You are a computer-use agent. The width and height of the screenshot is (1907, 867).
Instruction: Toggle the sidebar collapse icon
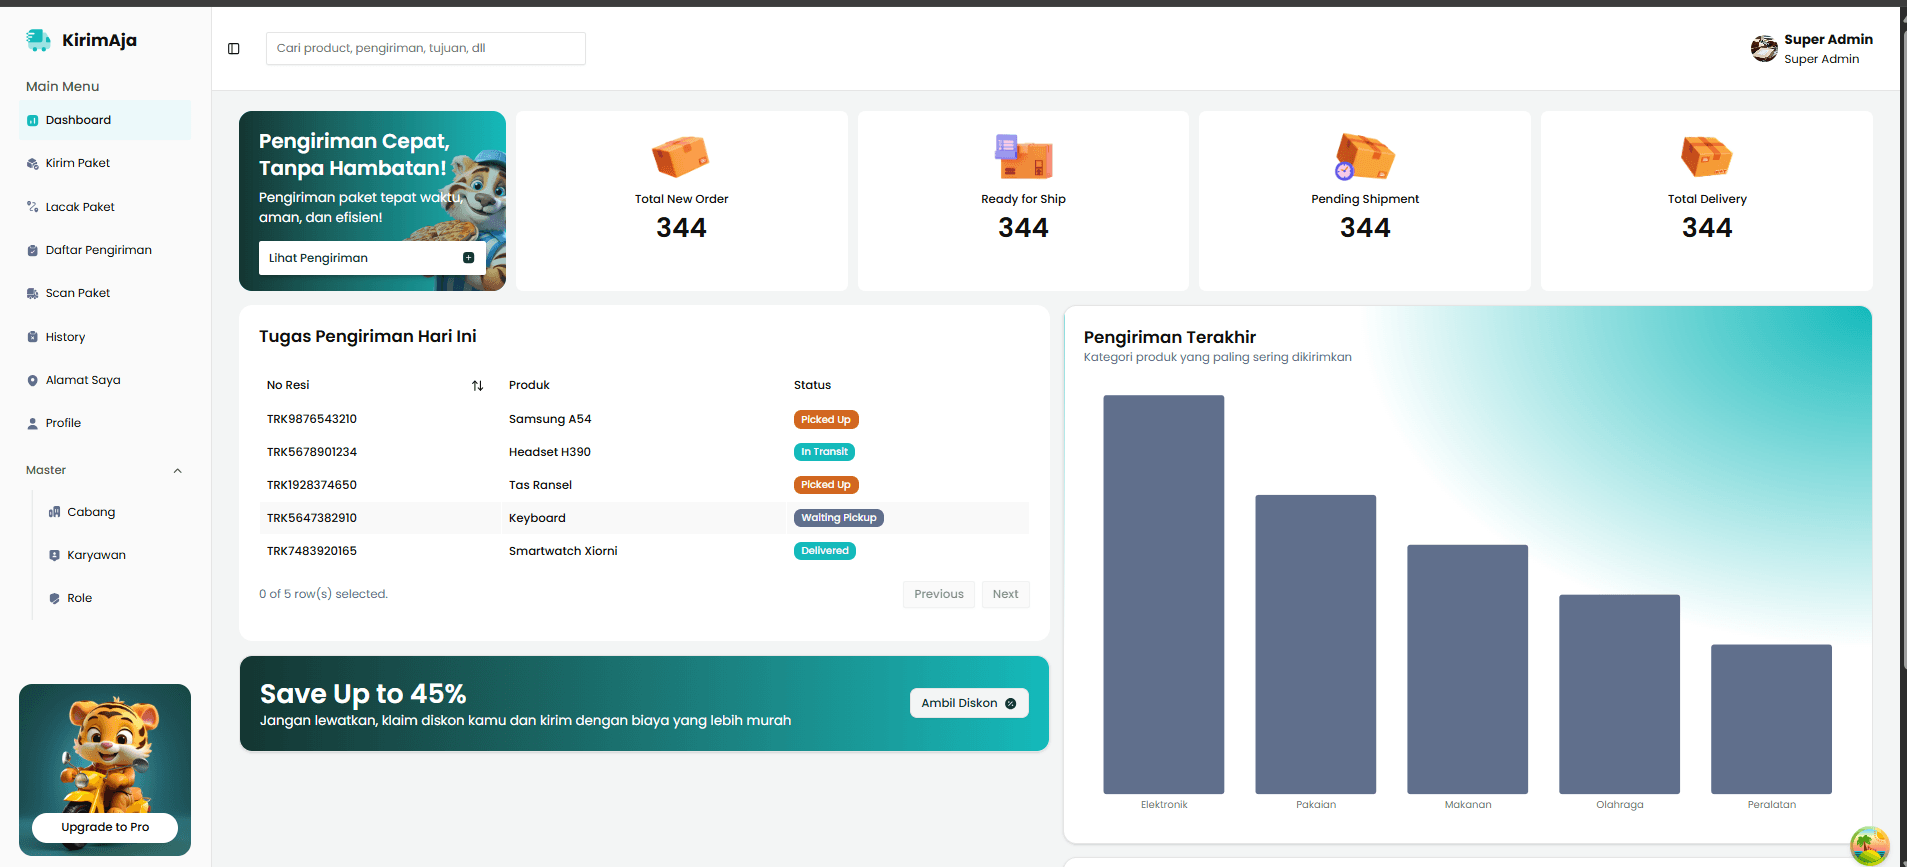pos(234,48)
